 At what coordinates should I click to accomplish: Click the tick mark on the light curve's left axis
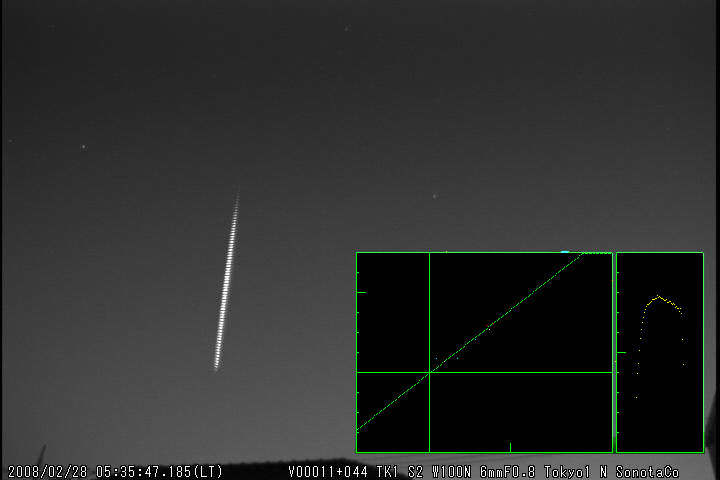point(621,352)
